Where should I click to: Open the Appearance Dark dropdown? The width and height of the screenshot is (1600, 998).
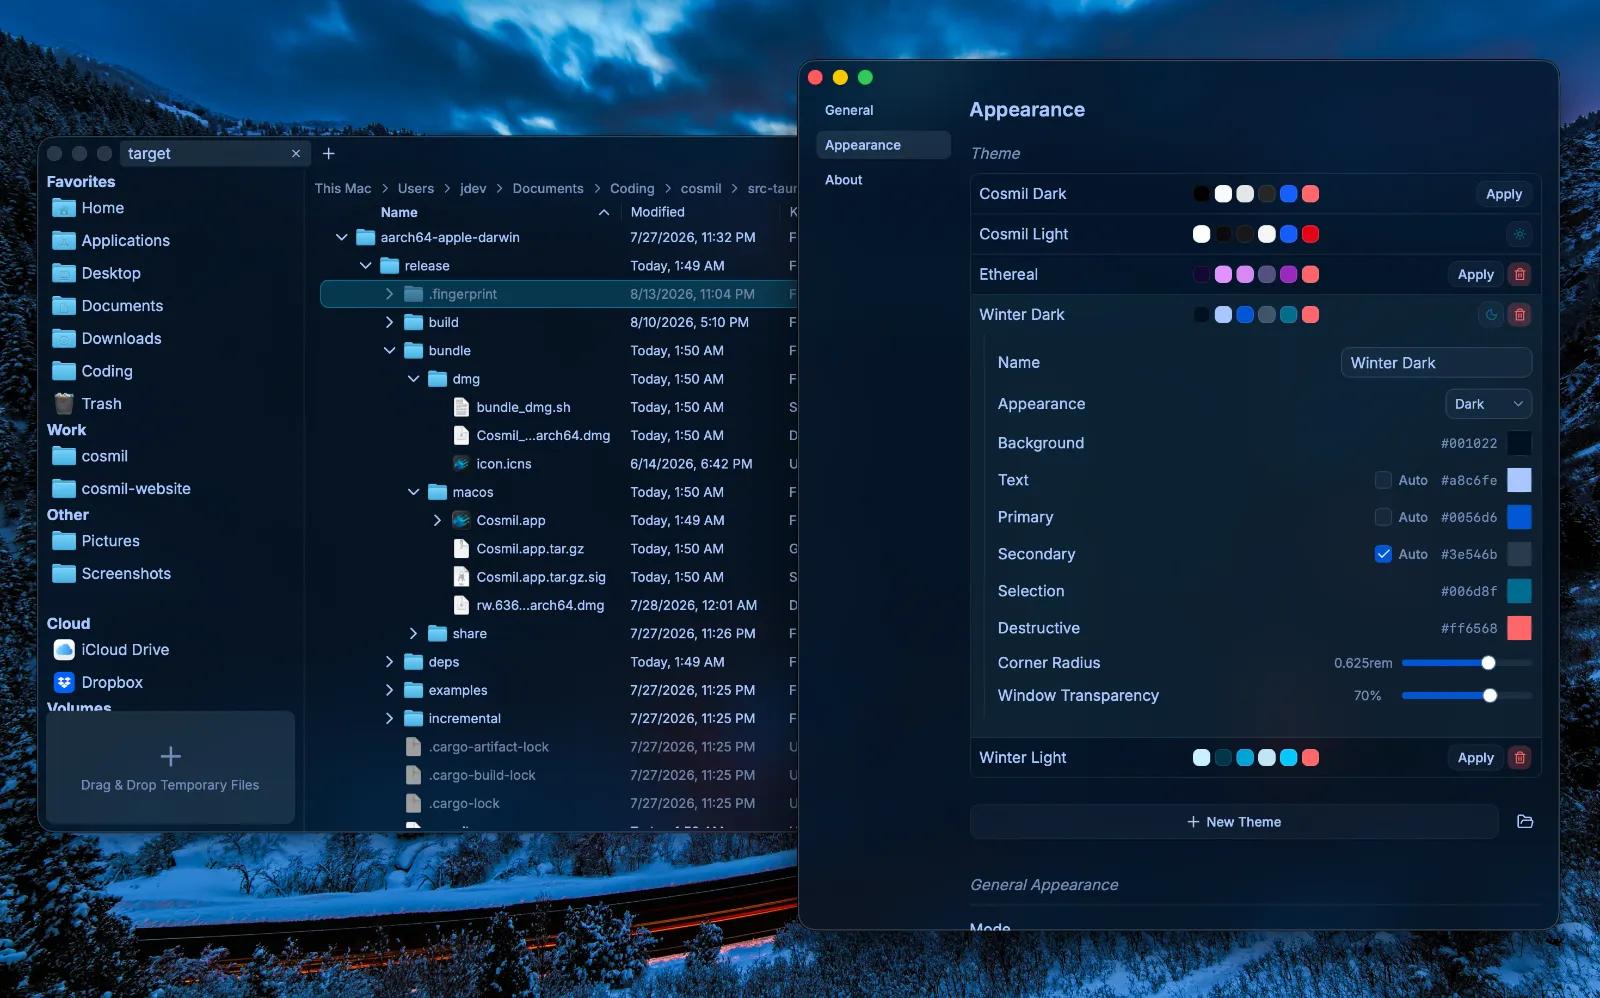coord(1488,404)
